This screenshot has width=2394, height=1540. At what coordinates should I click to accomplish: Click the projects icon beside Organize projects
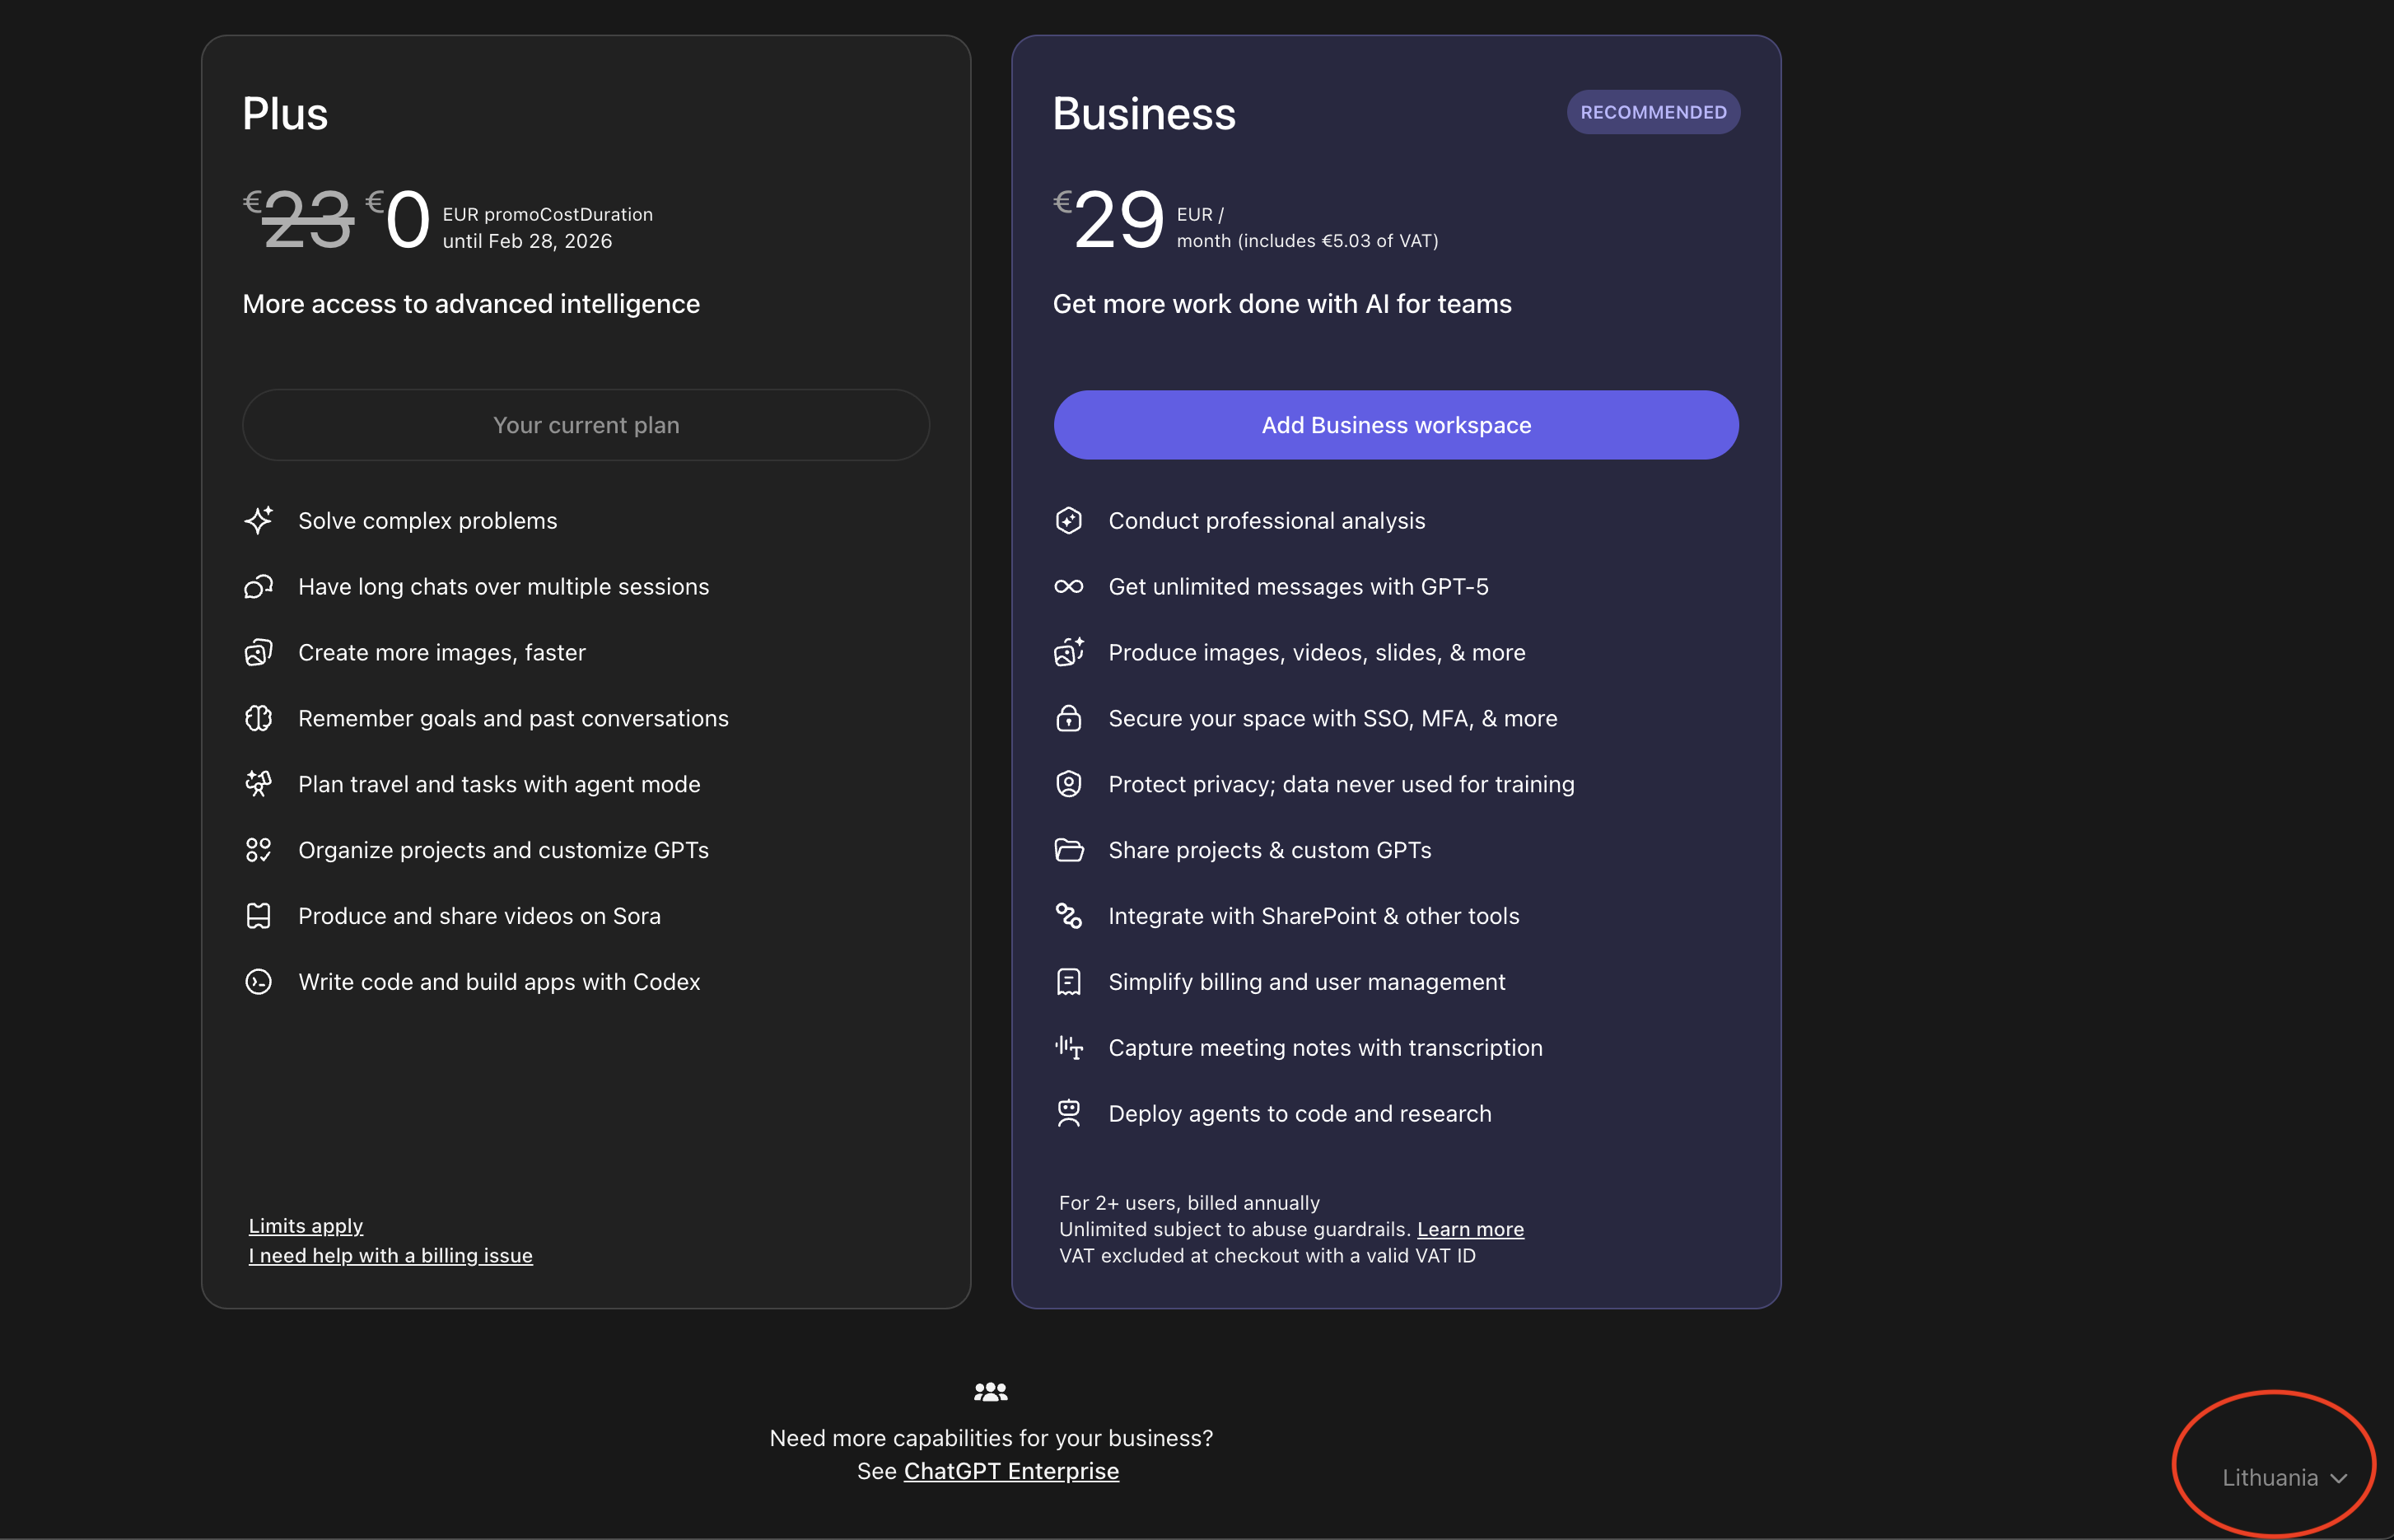pyautogui.click(x=259, y=849)
